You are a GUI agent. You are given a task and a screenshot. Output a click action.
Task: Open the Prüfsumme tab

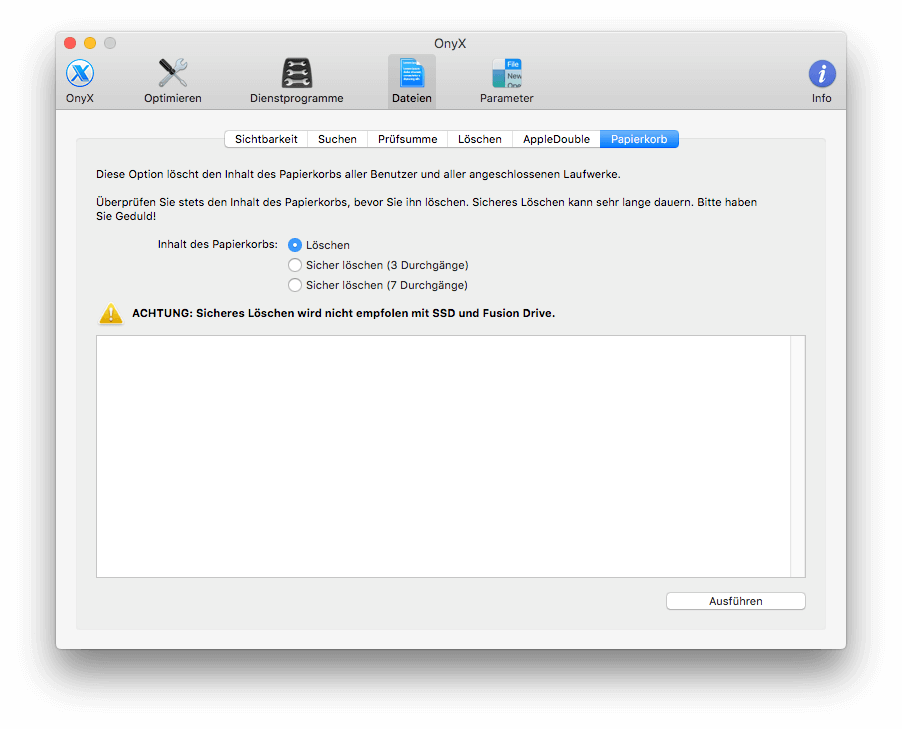point(408,139)
